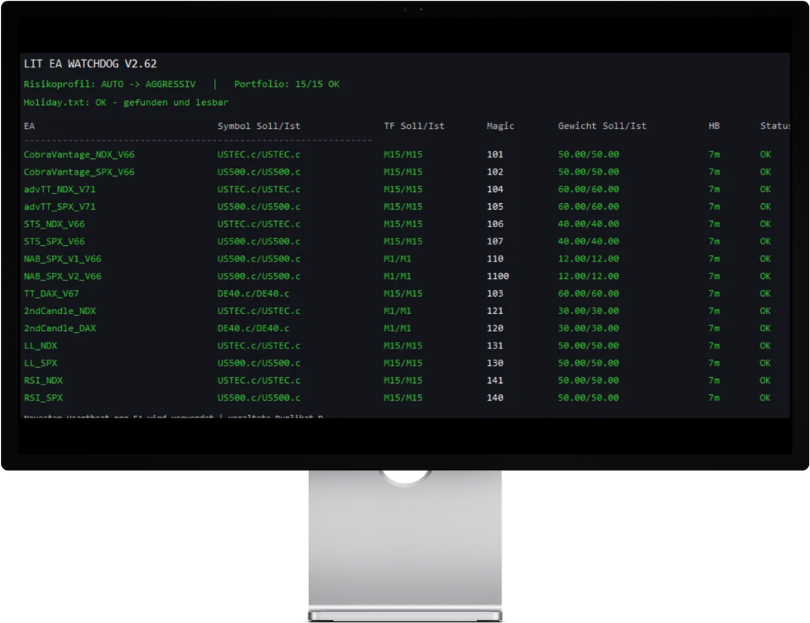Viewport: 810px width, 623px height.
Task: Click the M15/M15 timeframe for STS_NDX_V66
Action: [x=403, y=224]
